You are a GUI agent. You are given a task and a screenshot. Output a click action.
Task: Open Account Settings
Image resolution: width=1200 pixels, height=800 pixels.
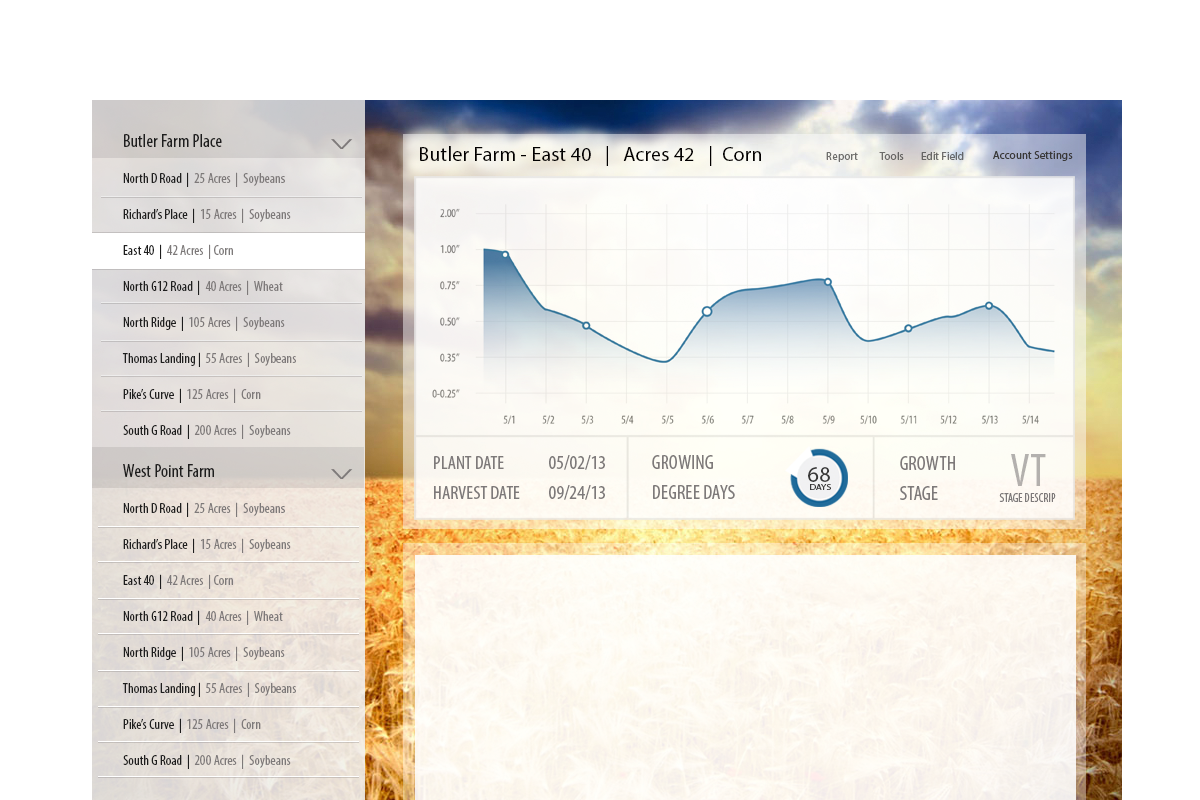coord(1032,155)
